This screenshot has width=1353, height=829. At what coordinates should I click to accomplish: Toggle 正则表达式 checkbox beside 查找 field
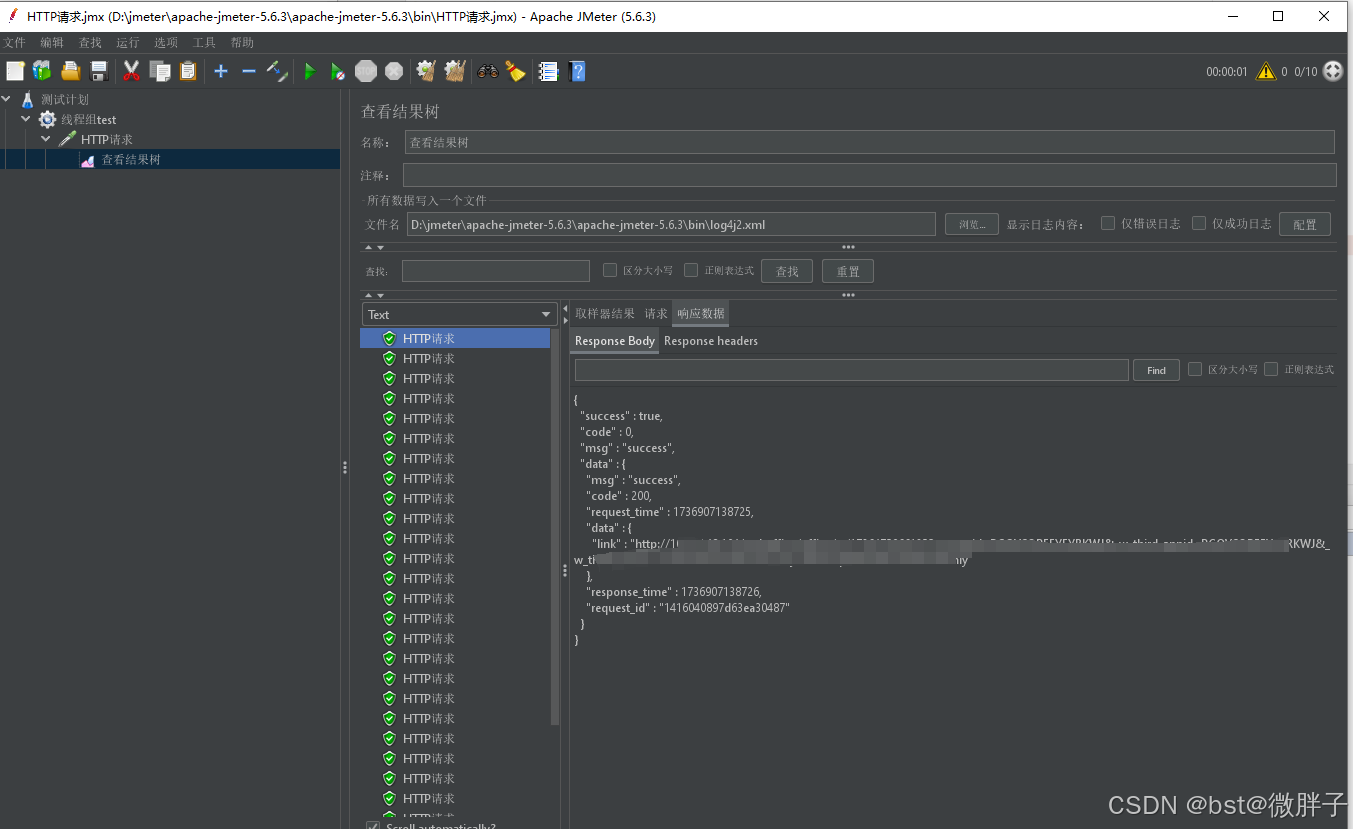pyautogui.click(x=691, y=270)
